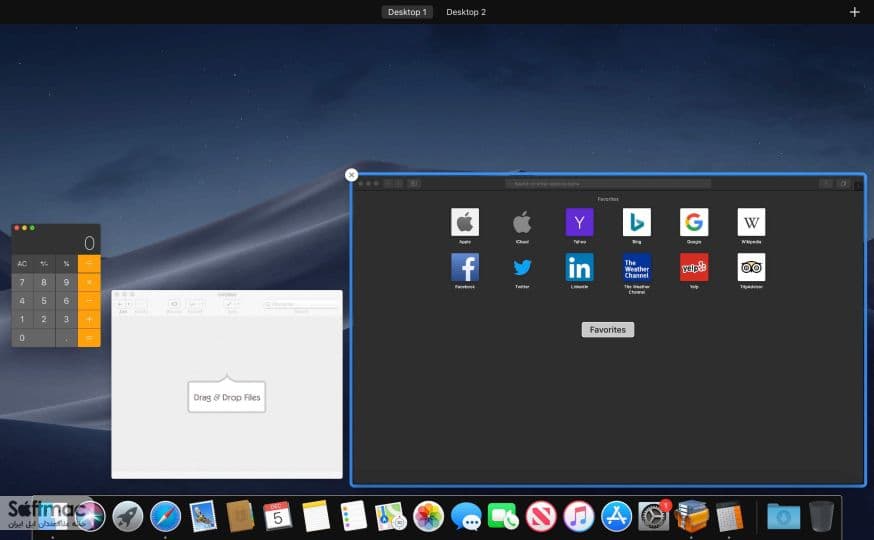The image size is (874, 540).
Task: Click digit 0 in Calculator
Action: (x=33, y=338)
